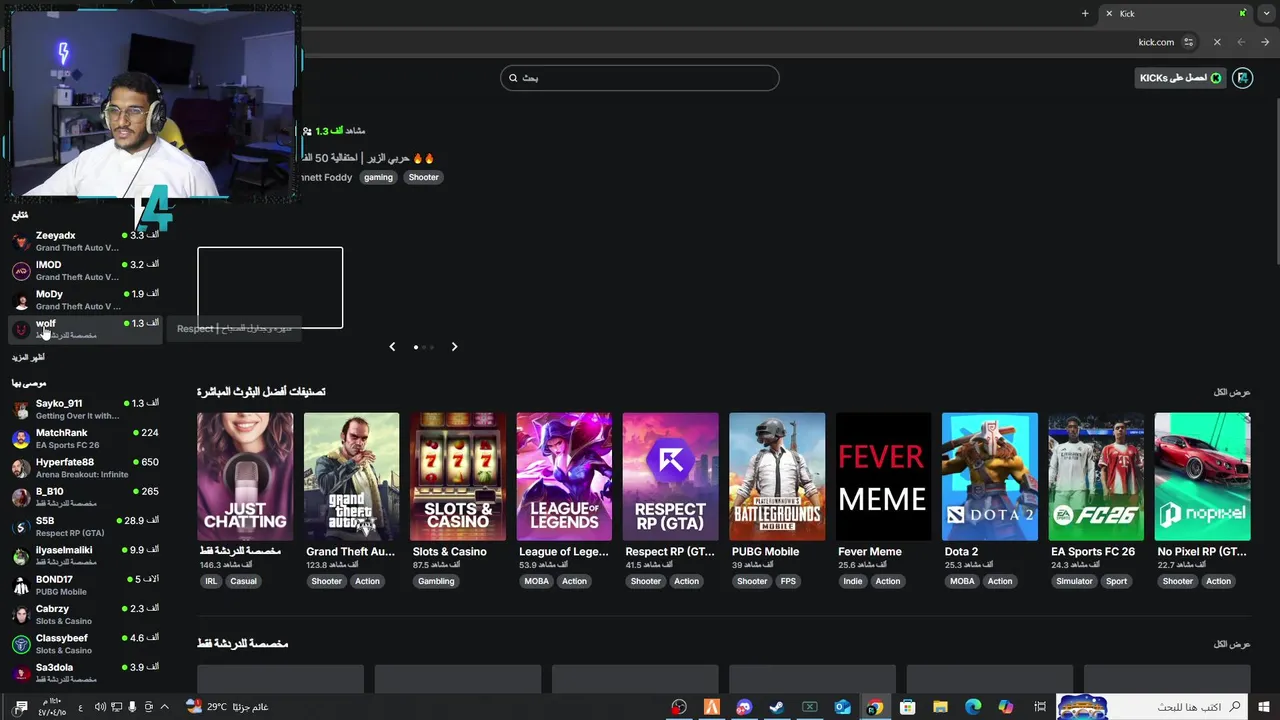Open File Explorer from taskbar
The height and width of the screenshot is (720, 1280).
click(x=940, y=707)
